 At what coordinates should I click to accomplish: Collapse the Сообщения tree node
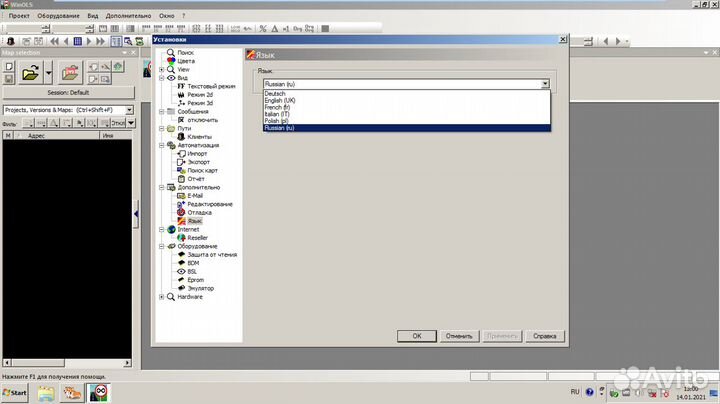pos(162,112)
